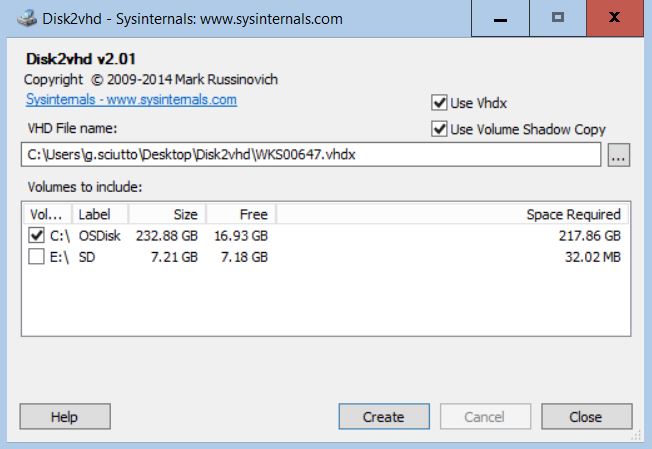Uncheck the C:\ OSDisk volume checkbox
The width and height of the screenshot is (652, 449).
point(36,235)
